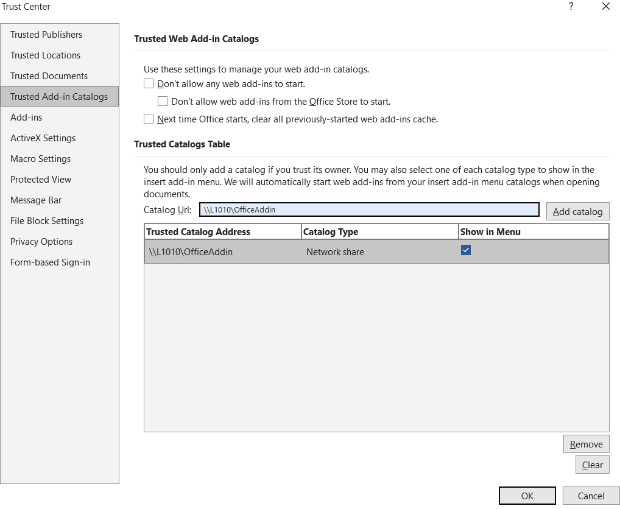The width and height of the screenshot is (620, 509).
Task: Close the Trust Center dialog
Action: [x=606, y=6]
